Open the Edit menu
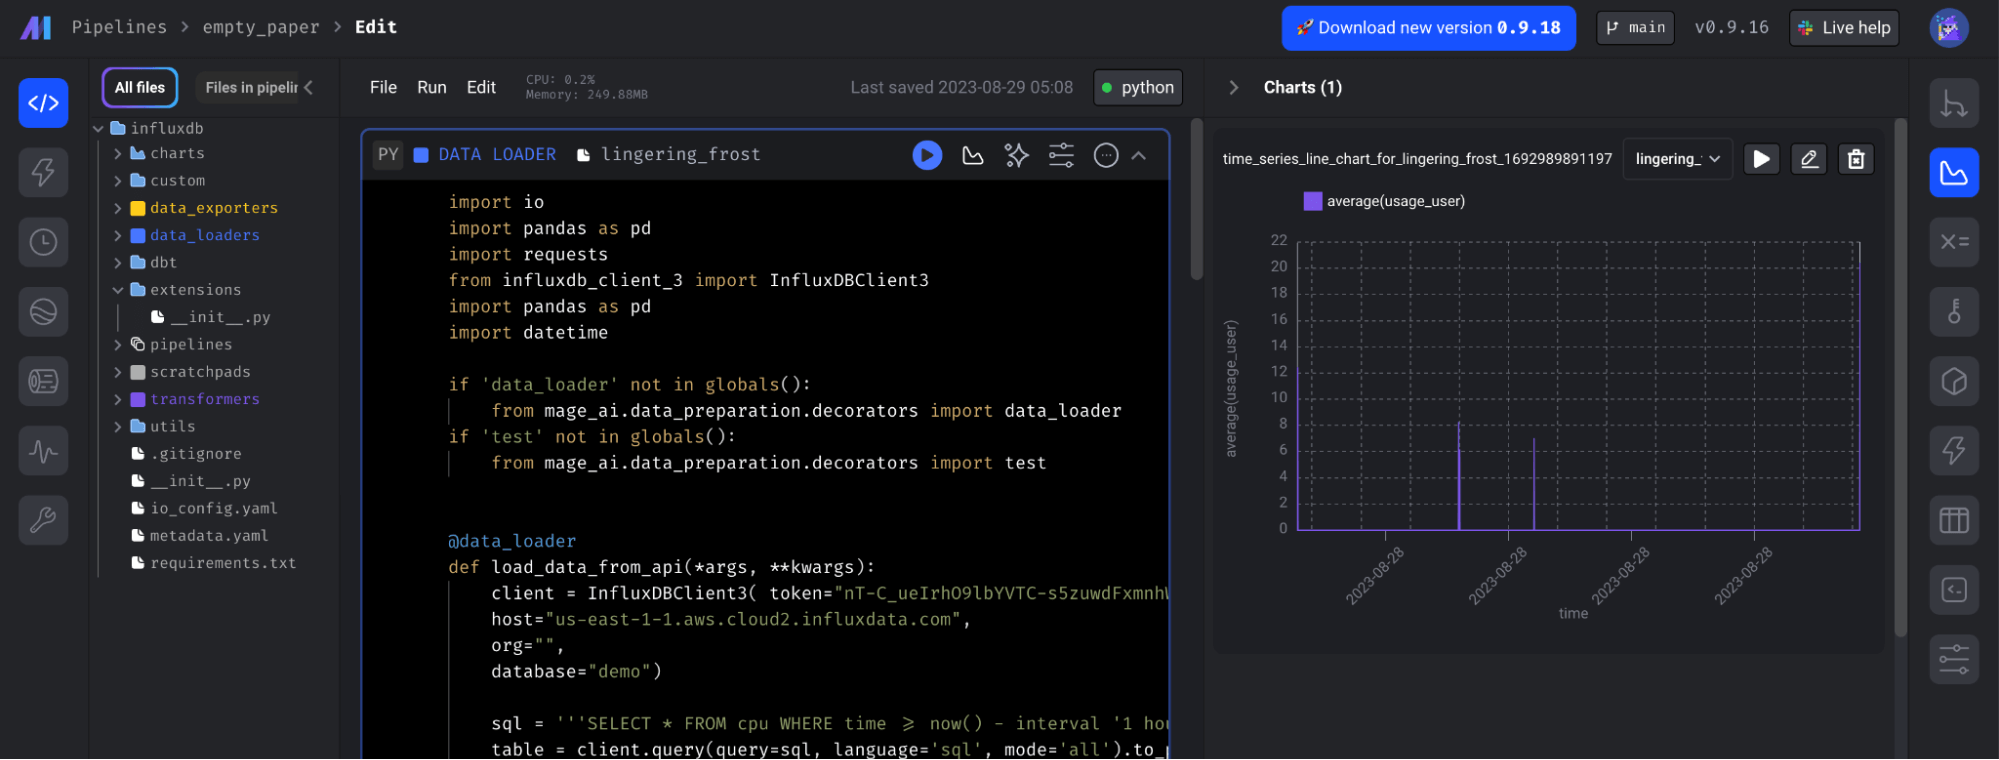1999x760 pixels. (x=481, y=88)
